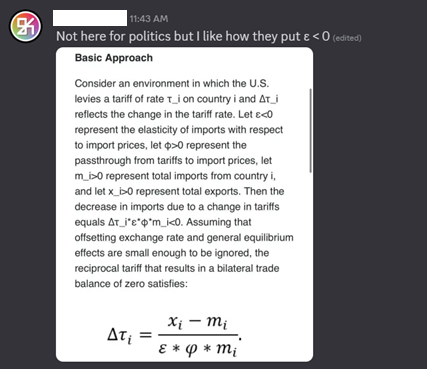
Task: Click the 11:43 AM message timestamp
Action: 149,19
